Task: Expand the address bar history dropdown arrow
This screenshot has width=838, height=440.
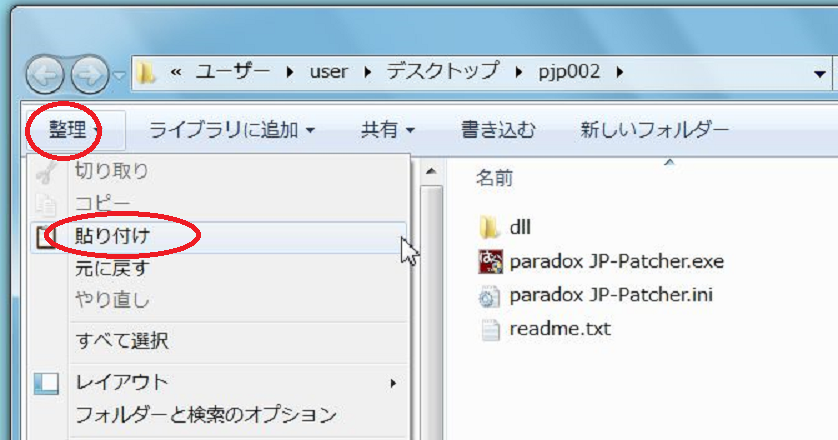Action: 819,74
